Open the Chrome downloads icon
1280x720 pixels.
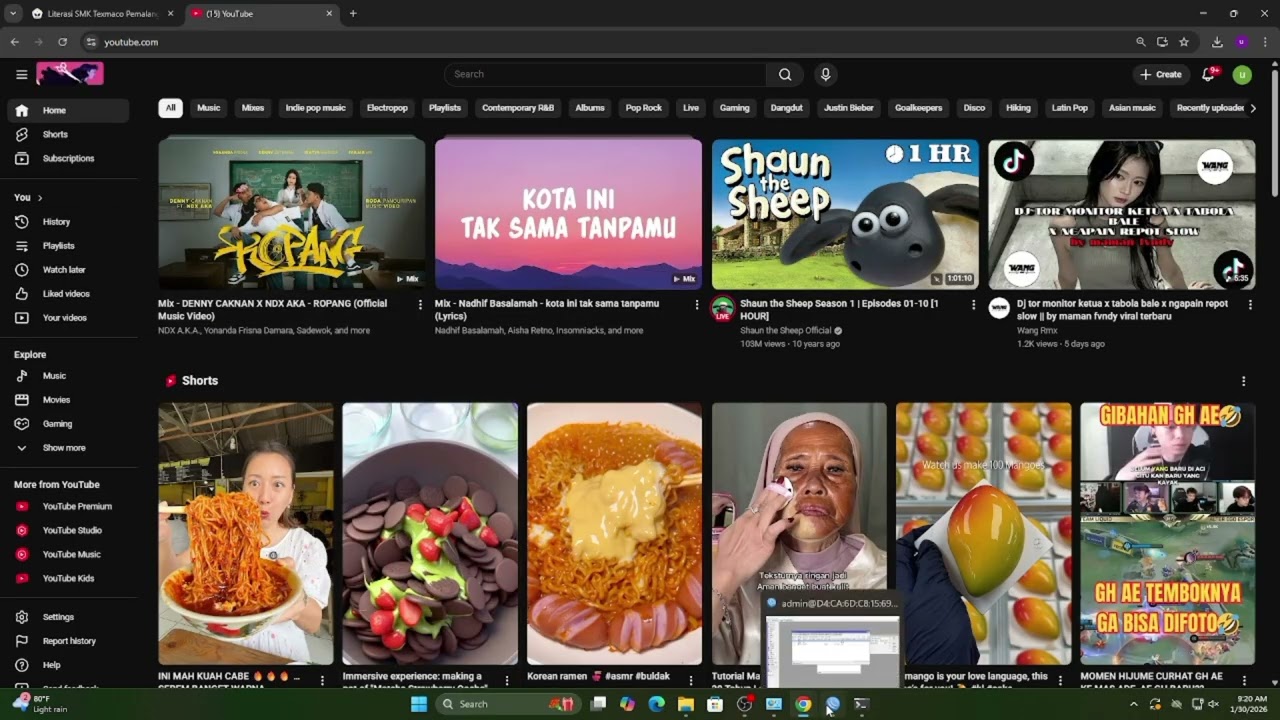pyautogui.click(x=1217, y=42)
